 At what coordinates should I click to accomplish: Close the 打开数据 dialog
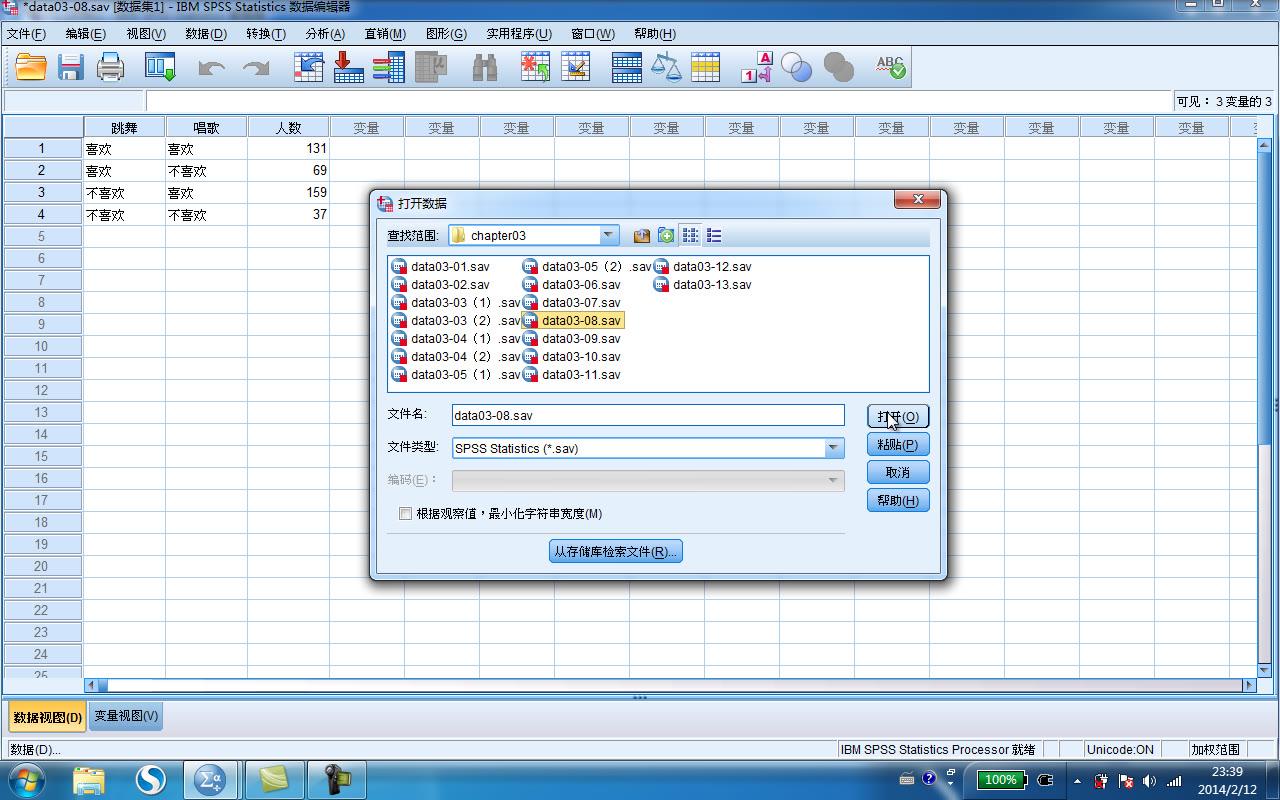click(917, 200)
